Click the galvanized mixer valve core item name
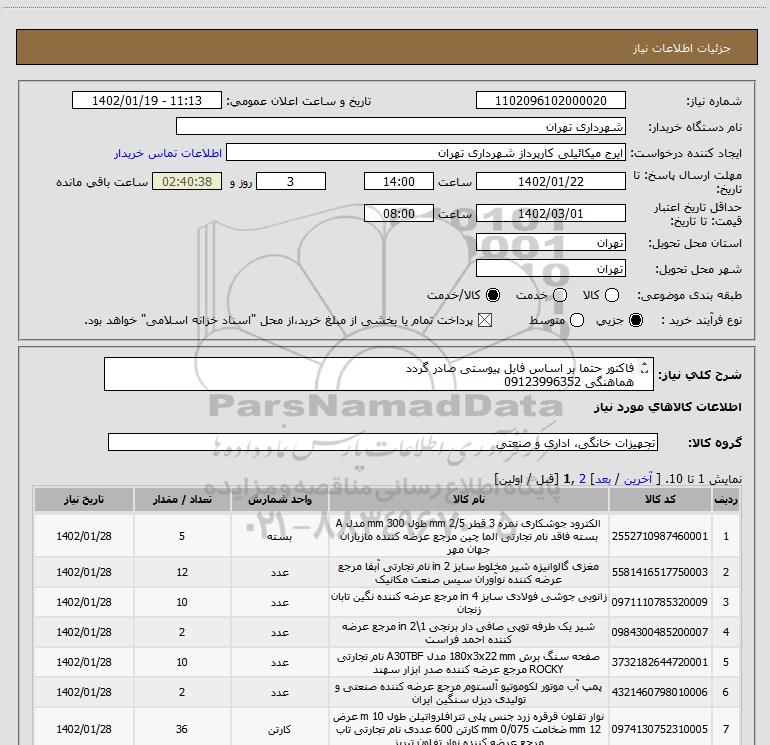770x745 pixels. point(468,573)
